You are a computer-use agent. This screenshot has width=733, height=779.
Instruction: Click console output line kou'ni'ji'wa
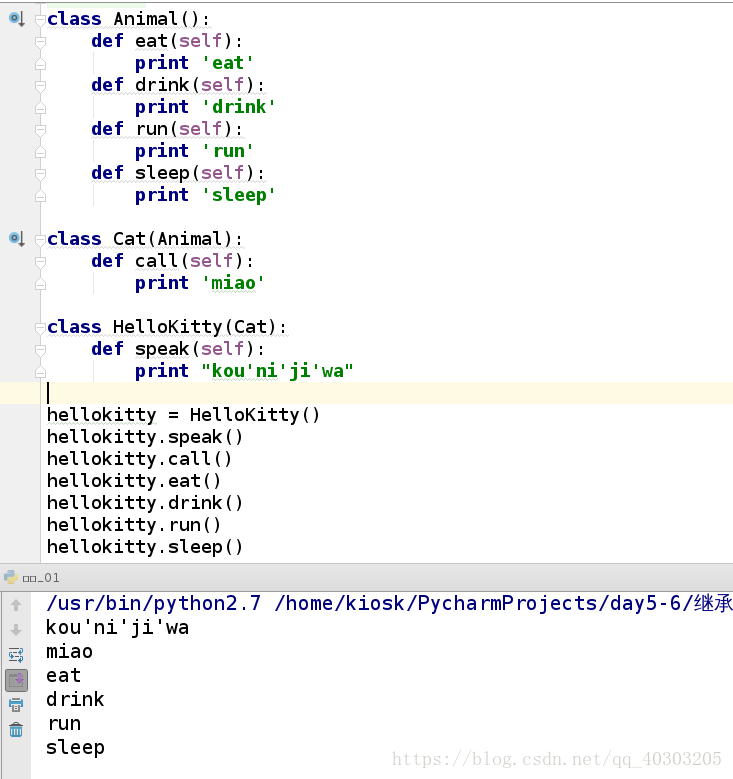tap(117, 627)
